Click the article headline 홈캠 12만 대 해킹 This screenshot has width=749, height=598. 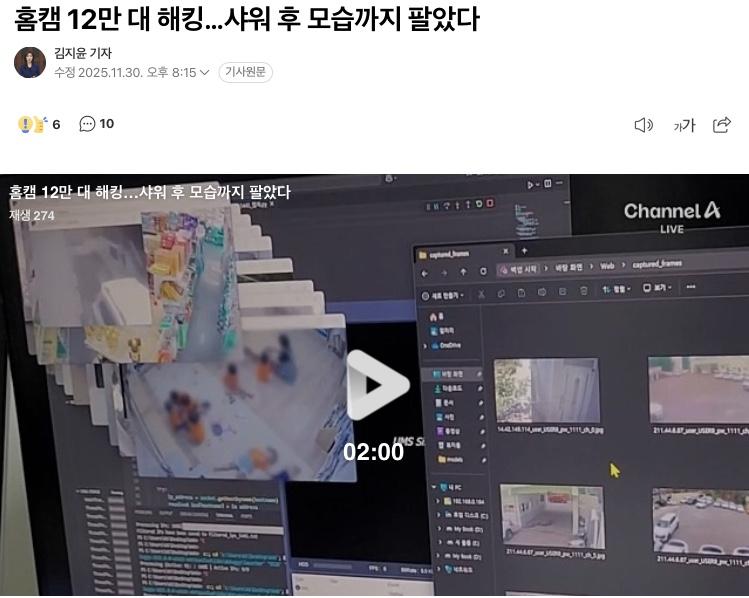246,20
